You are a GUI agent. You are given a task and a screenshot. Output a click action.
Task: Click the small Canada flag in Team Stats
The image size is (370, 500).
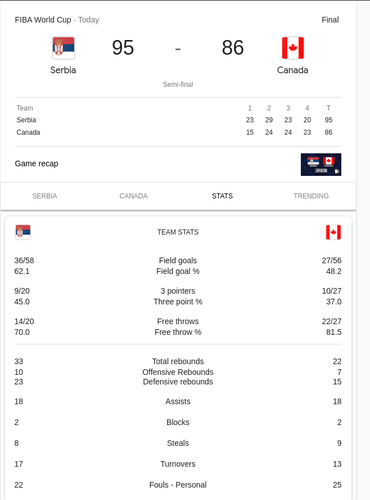pyautogui.click(x=333, y=232)
